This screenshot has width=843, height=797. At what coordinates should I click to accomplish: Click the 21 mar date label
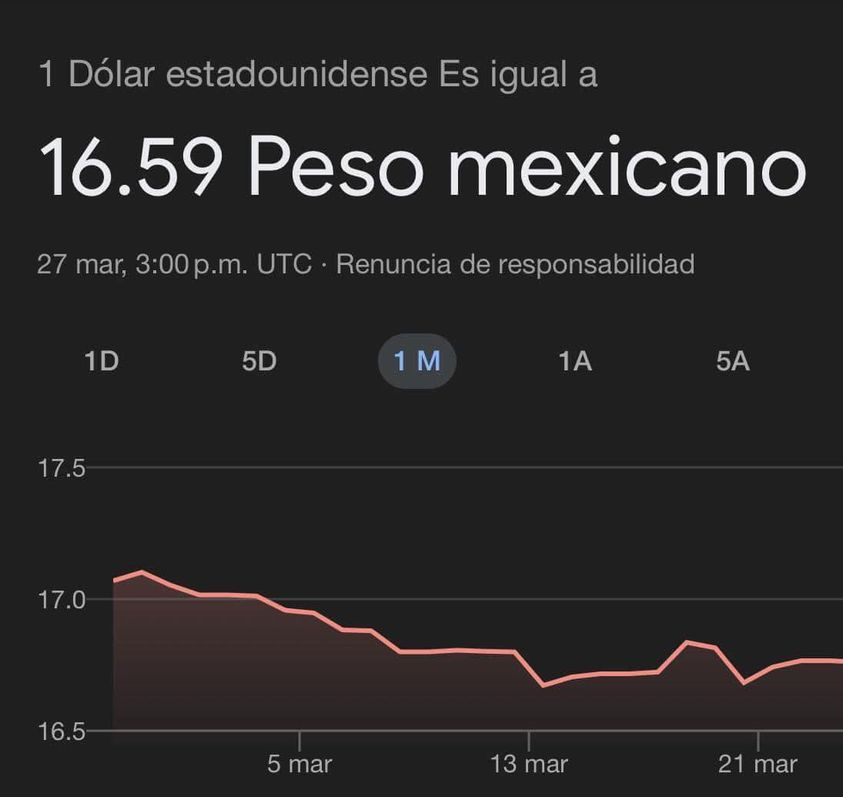tap(758, 765)
